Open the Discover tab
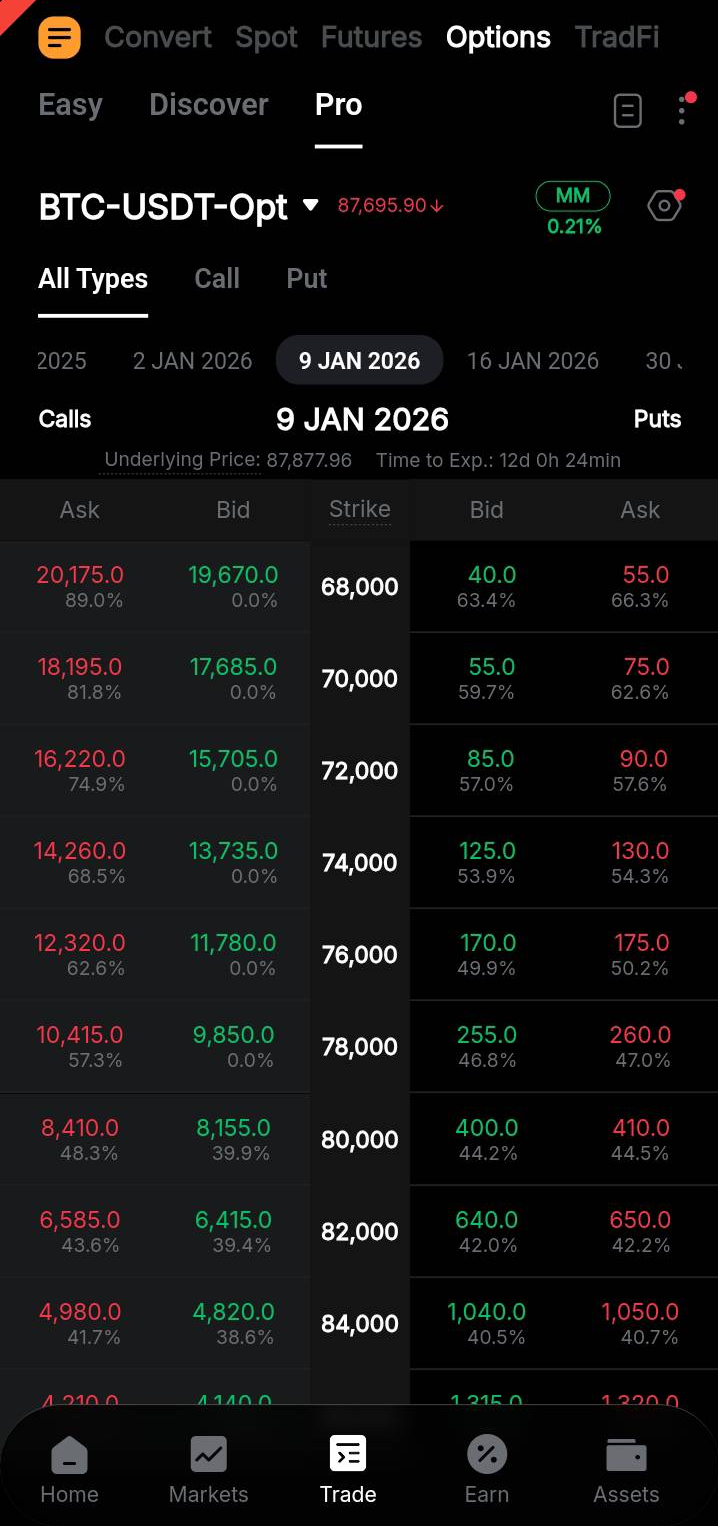Viewport: 718px width, 1526px height. coord(208,104)
